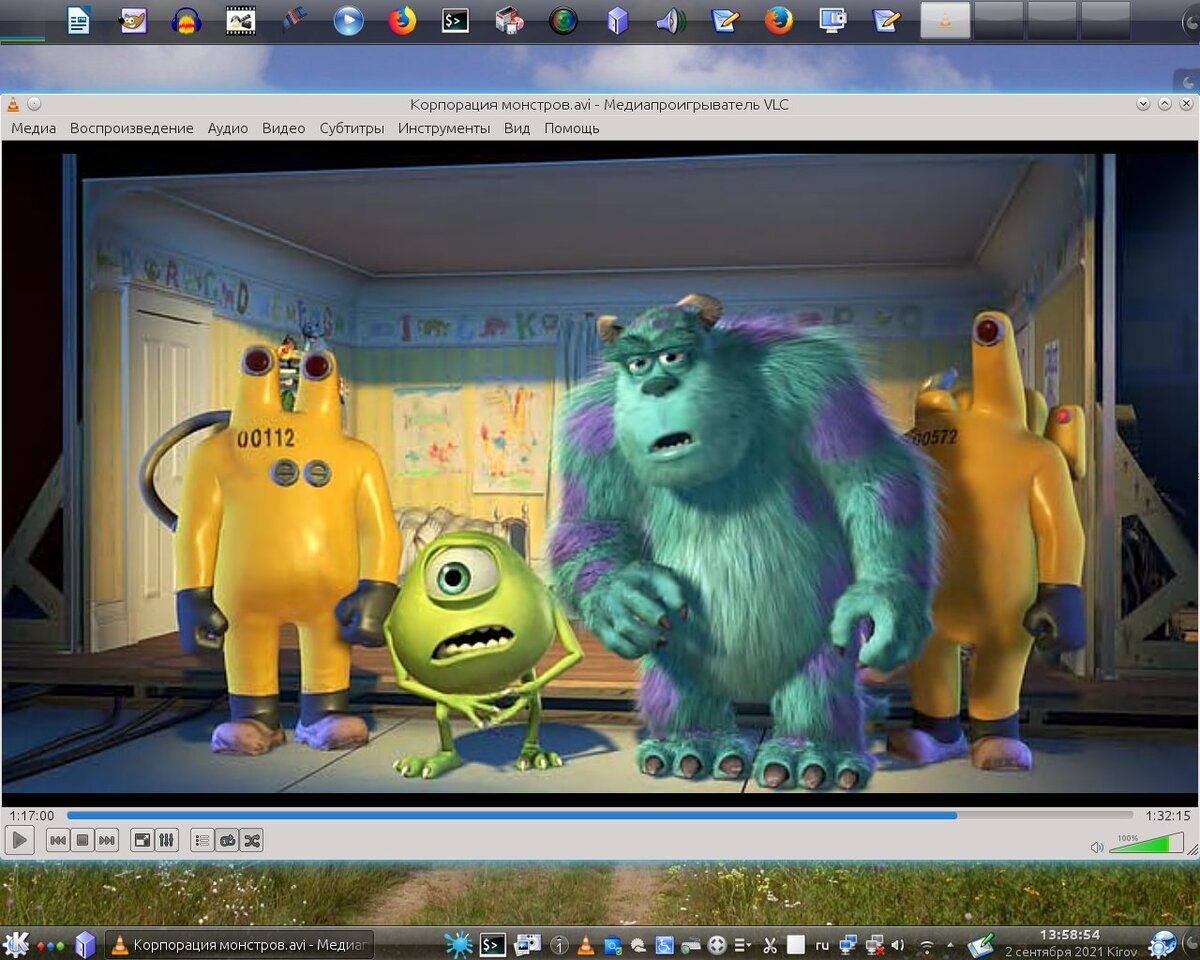Launch GIMP from top panel
This screenshot has height=960, width=1200.
pyautogui.click(x=133, y=20)
